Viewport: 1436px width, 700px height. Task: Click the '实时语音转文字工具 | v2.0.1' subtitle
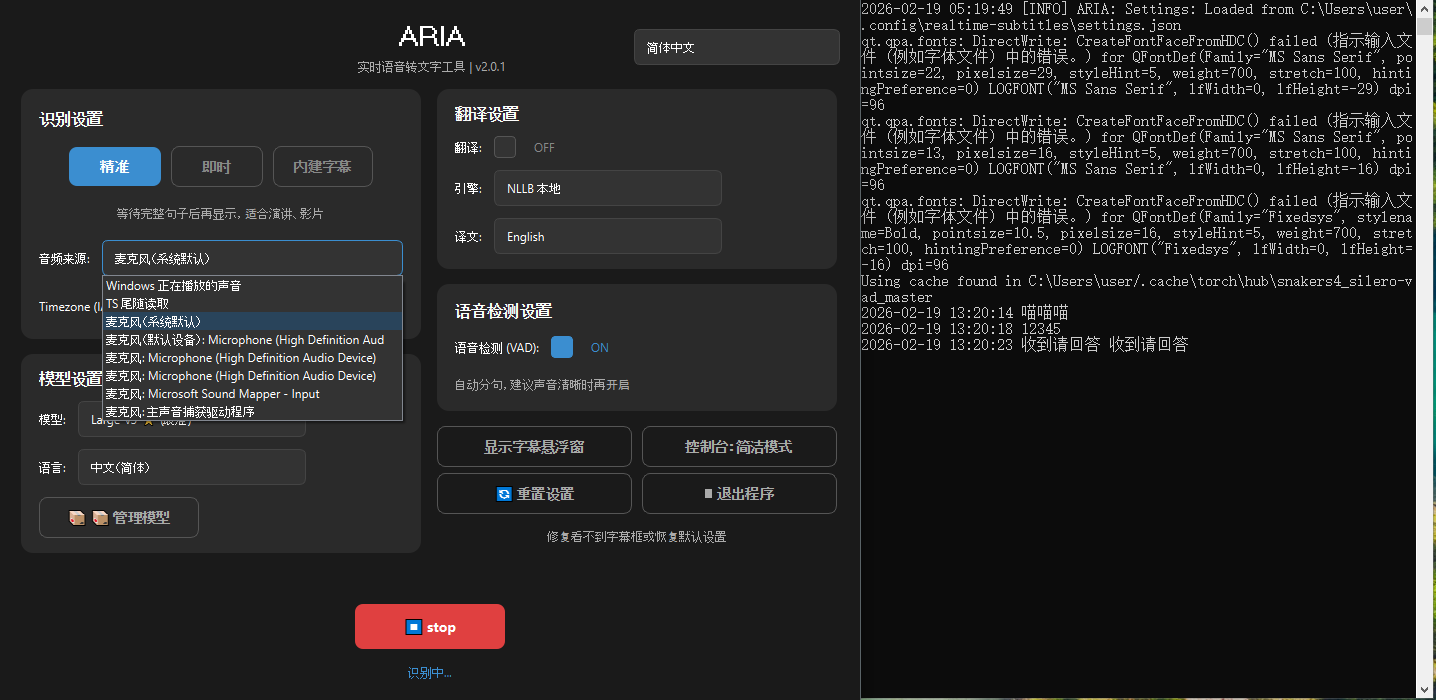tap(431, 67)
